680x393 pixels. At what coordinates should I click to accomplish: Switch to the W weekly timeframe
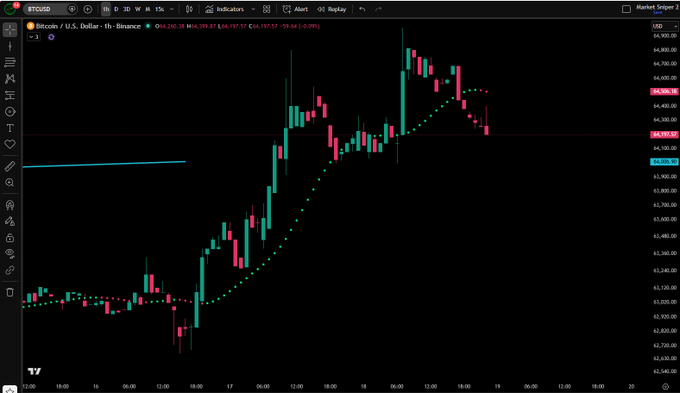tap(137, 9)
